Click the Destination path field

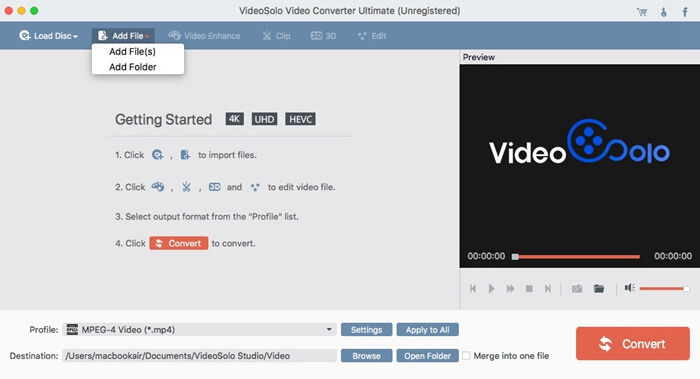click(199, 356)
